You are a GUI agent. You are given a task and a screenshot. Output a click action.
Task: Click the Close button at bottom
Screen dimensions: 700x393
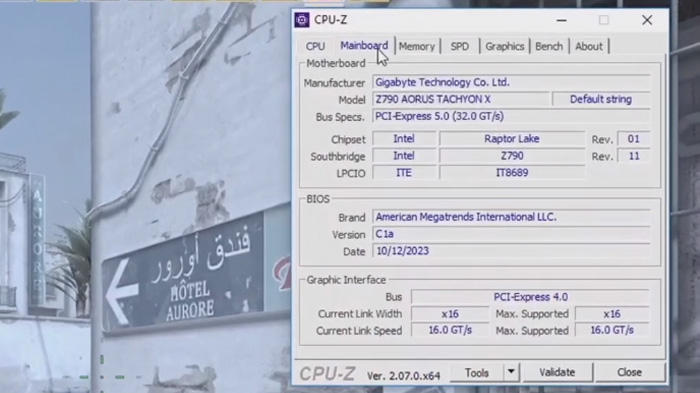pyautogui.click(x=629, y=372)
